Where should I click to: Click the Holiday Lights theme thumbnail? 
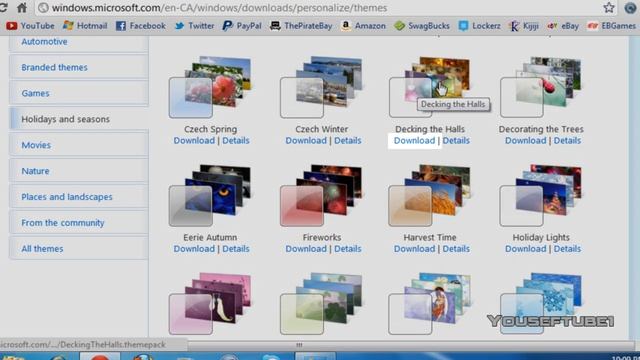[541, 195]
